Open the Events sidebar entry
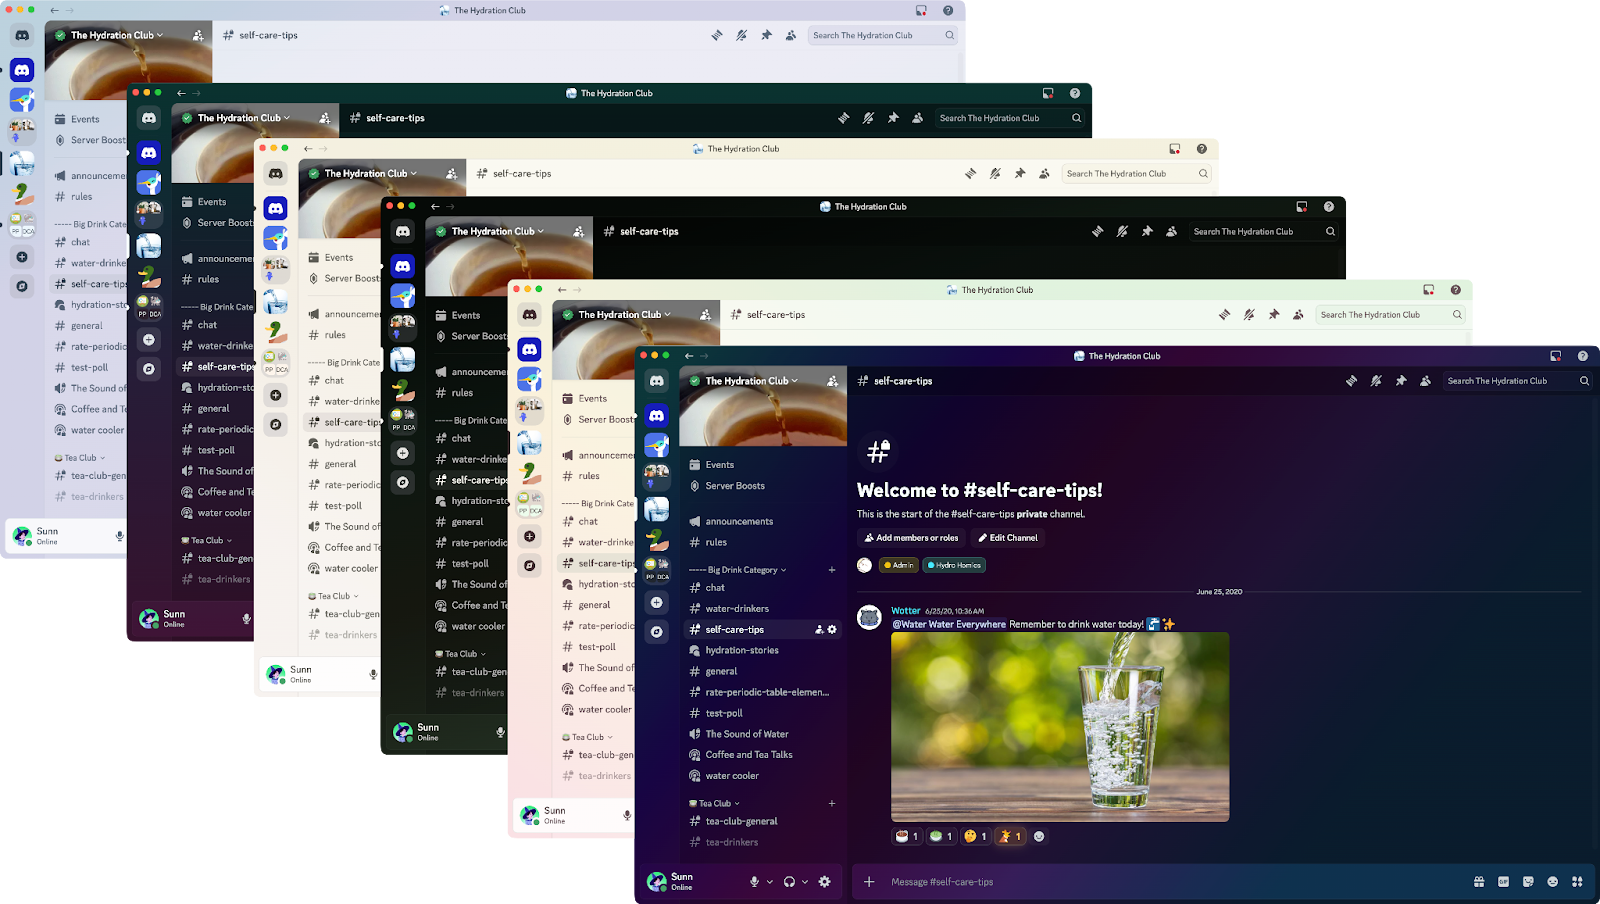This screenshot has height=904, width=1600. pos(717,463)
